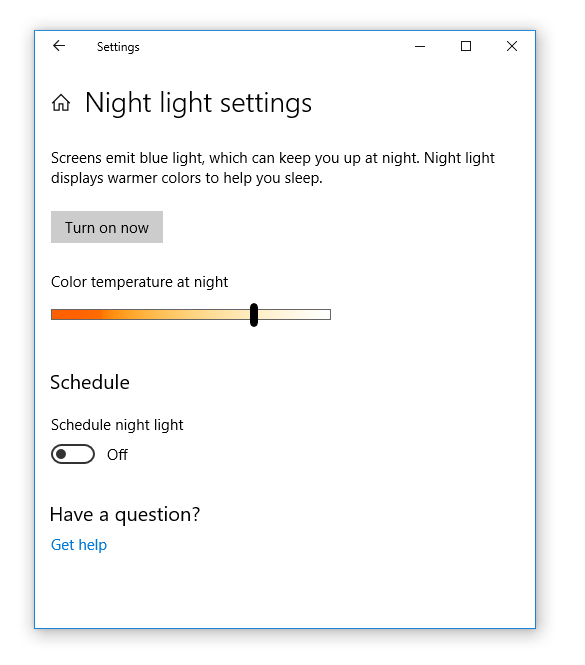Open Settings home via house icon
The height and width of the screenshot is (665, 585).
[x=61, y=103]
